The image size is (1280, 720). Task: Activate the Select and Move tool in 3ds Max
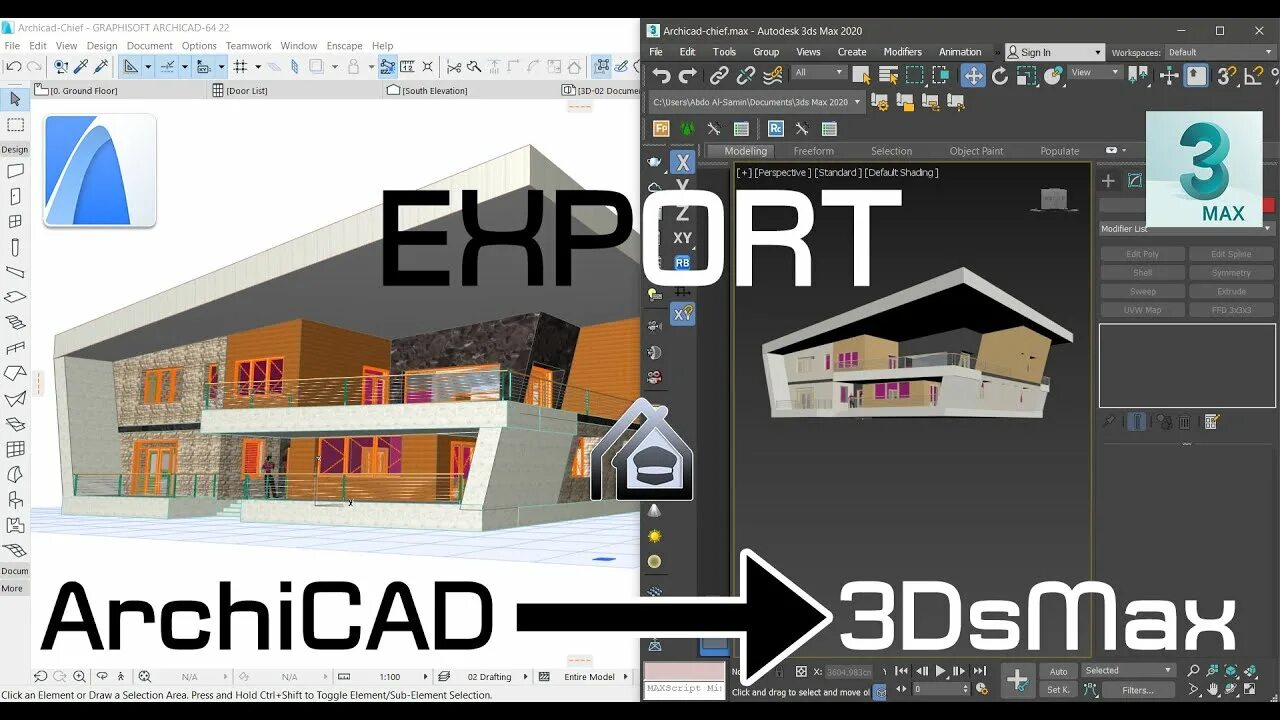[x=973, y=76]
